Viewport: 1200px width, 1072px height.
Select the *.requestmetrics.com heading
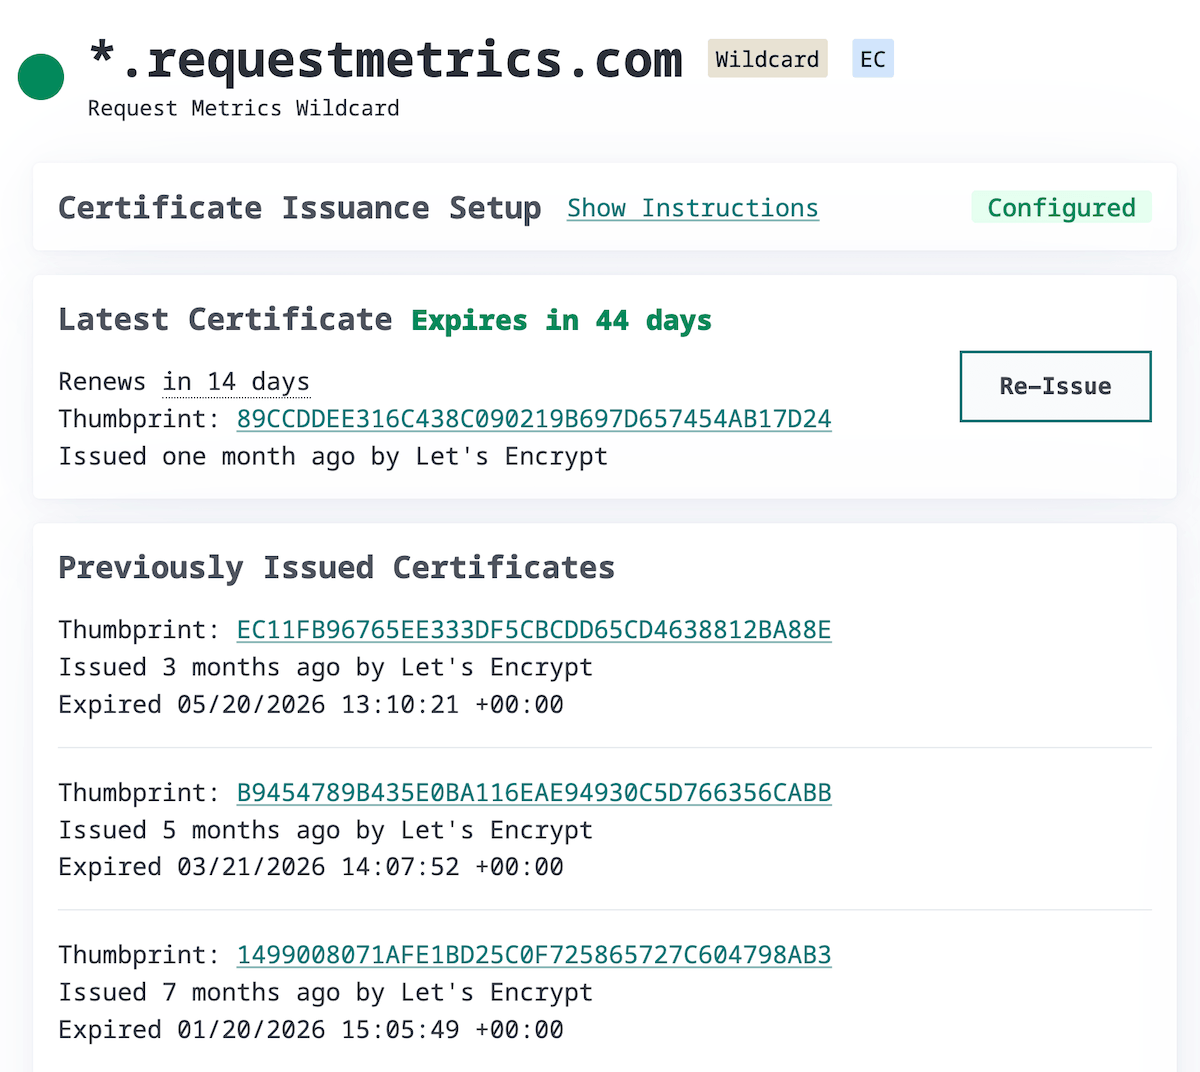click(x=386, y=59)
